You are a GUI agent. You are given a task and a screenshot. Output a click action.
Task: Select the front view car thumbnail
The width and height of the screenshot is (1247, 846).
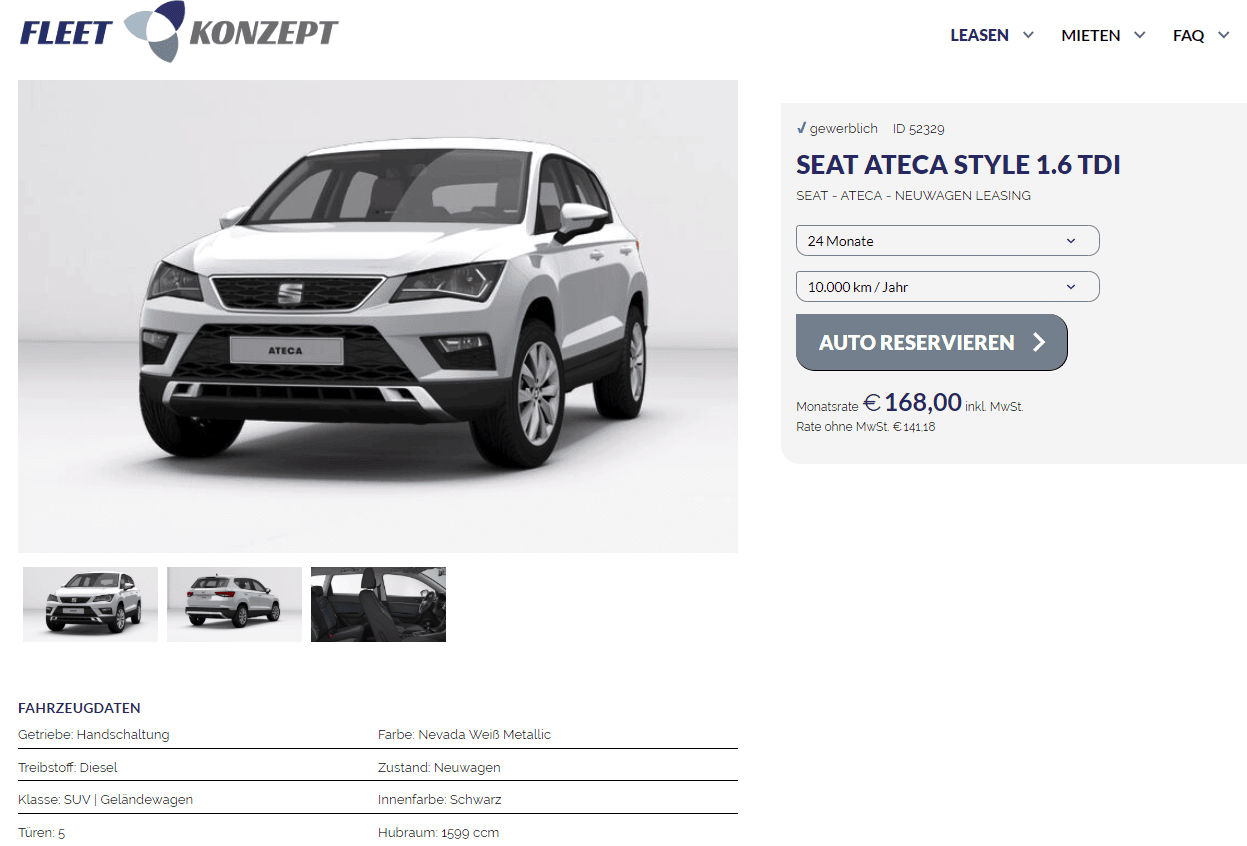click(x=90, y=604)
